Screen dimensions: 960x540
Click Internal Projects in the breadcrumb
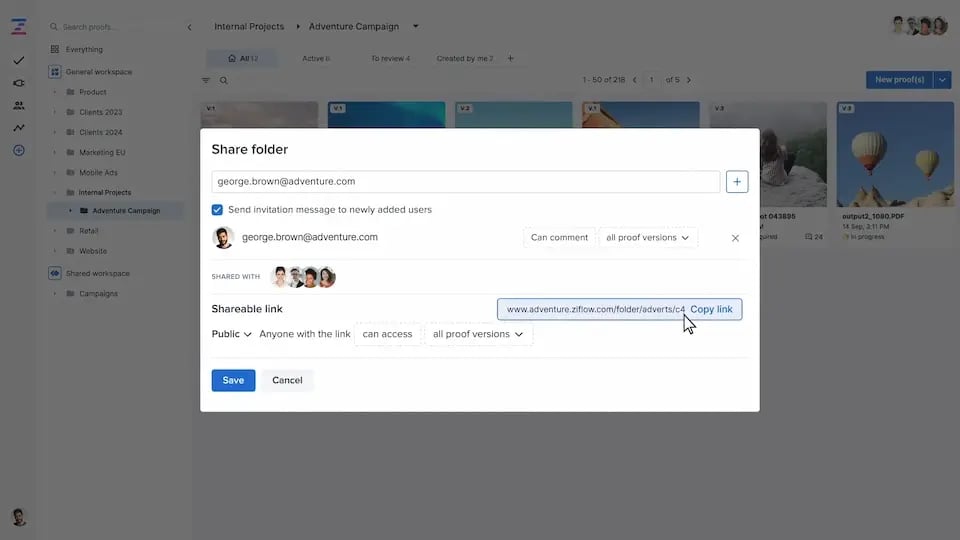coord(249,26)
